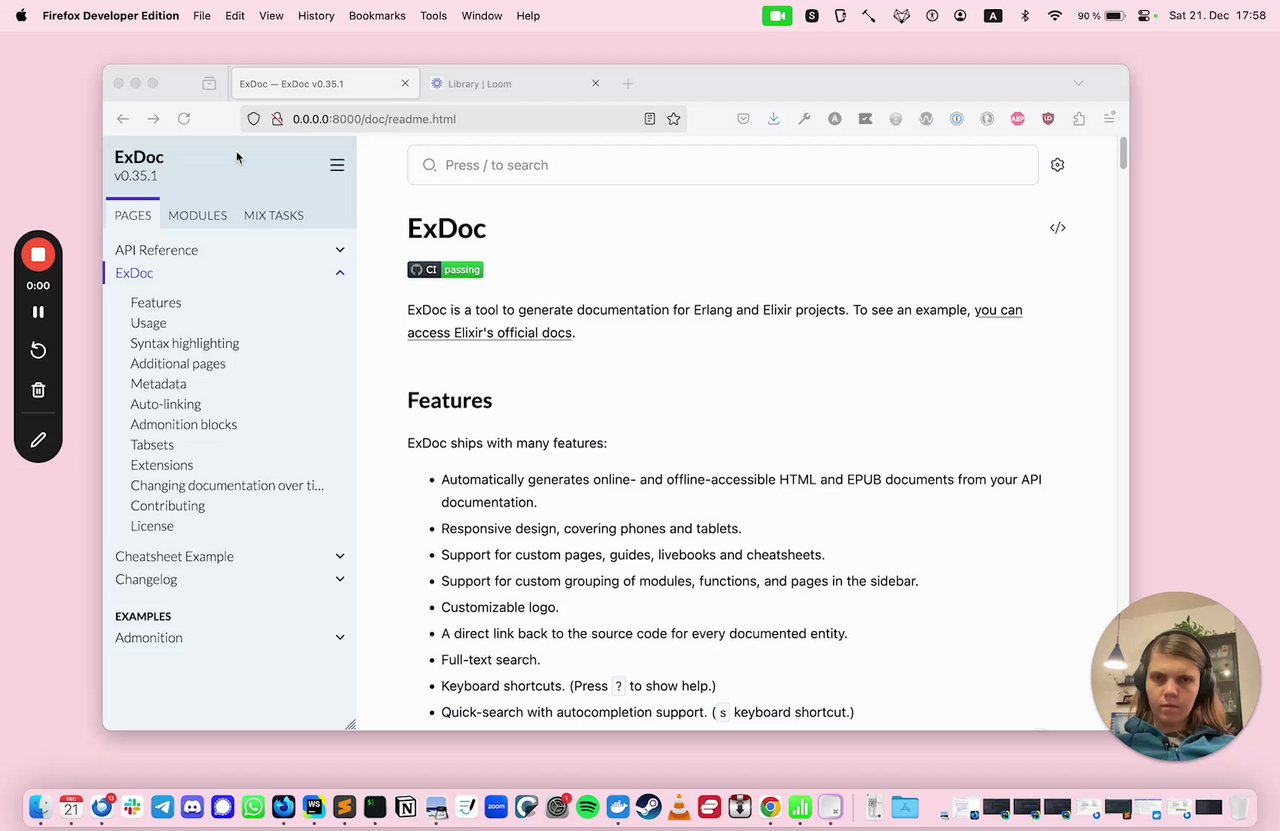Open developer tools wrench icon

click(x=804, y=119)
